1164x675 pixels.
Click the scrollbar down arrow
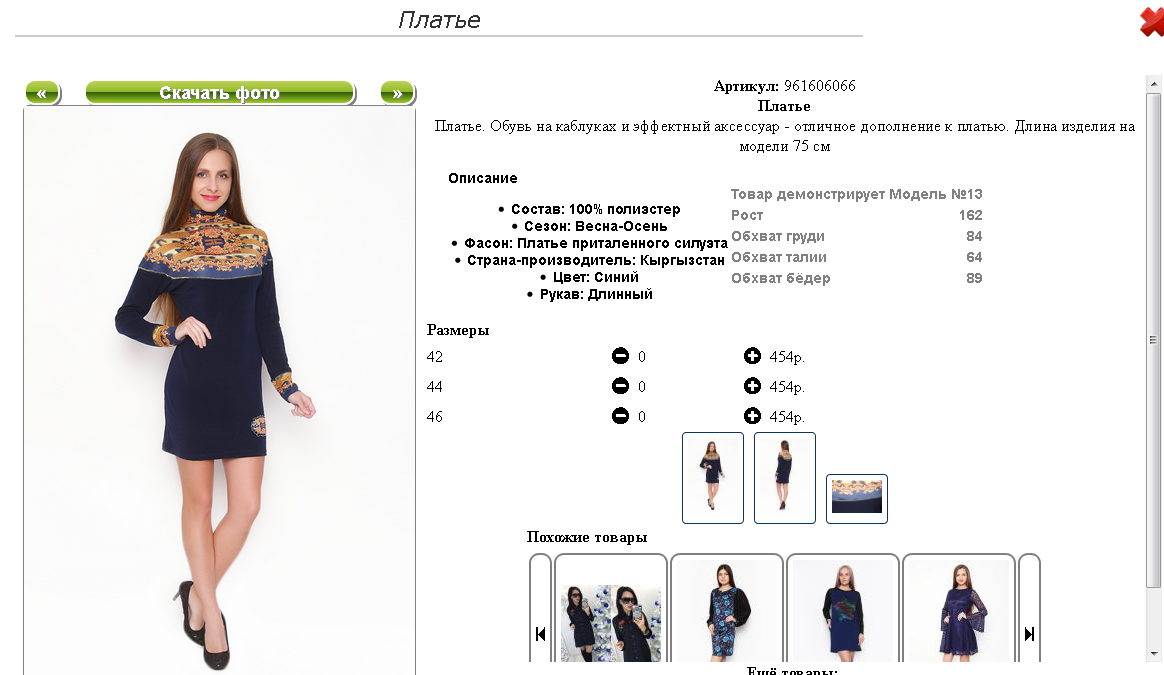[1154, 653]
